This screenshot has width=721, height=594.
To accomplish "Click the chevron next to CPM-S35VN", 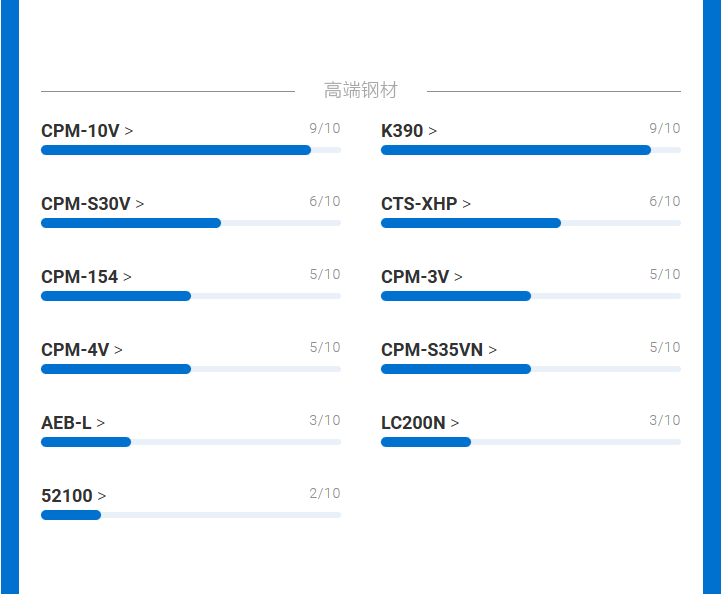I will click(x=493, y=351).
